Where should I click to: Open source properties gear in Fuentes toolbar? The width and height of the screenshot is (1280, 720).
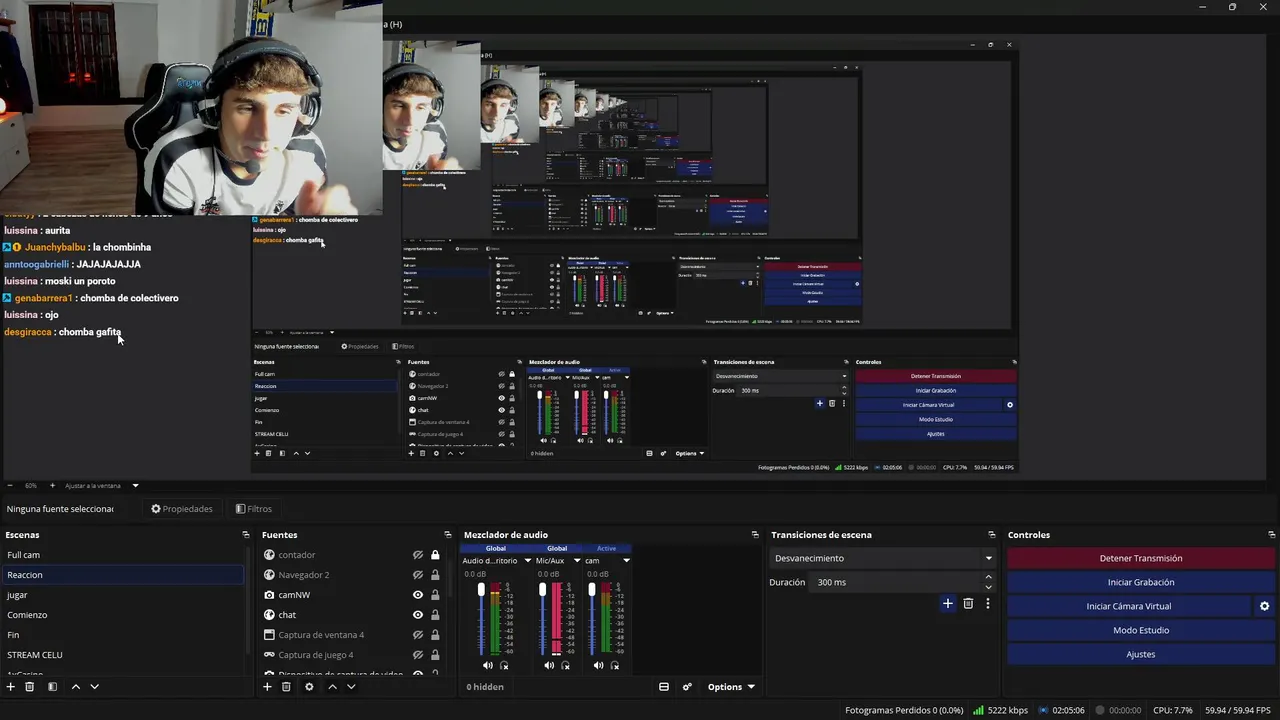[x=309, y=687]
